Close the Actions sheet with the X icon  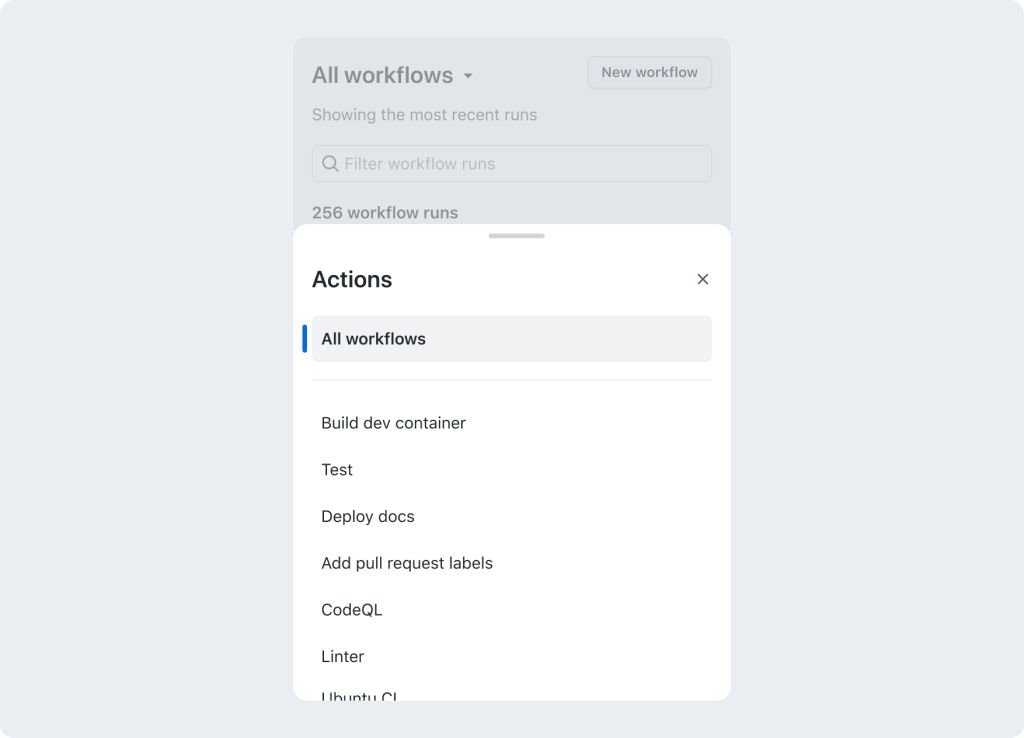(702, 279)
